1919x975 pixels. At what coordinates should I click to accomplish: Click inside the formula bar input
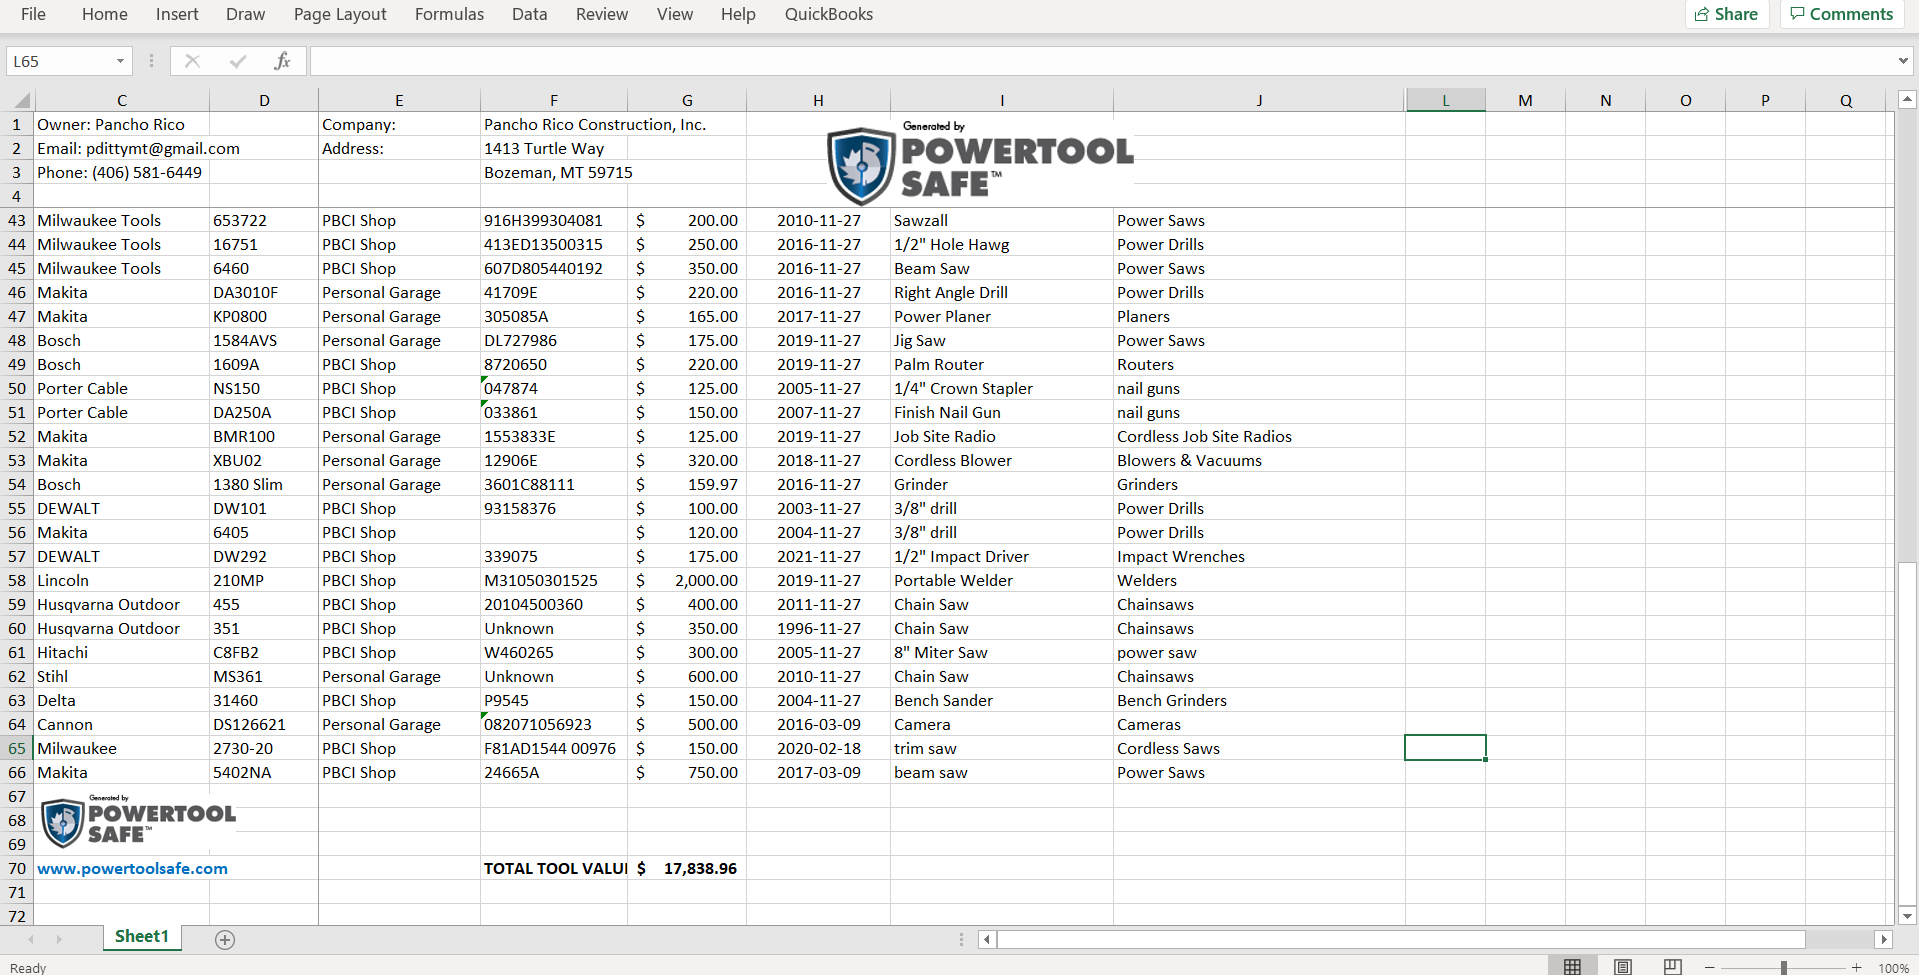tap(1100, 61)
